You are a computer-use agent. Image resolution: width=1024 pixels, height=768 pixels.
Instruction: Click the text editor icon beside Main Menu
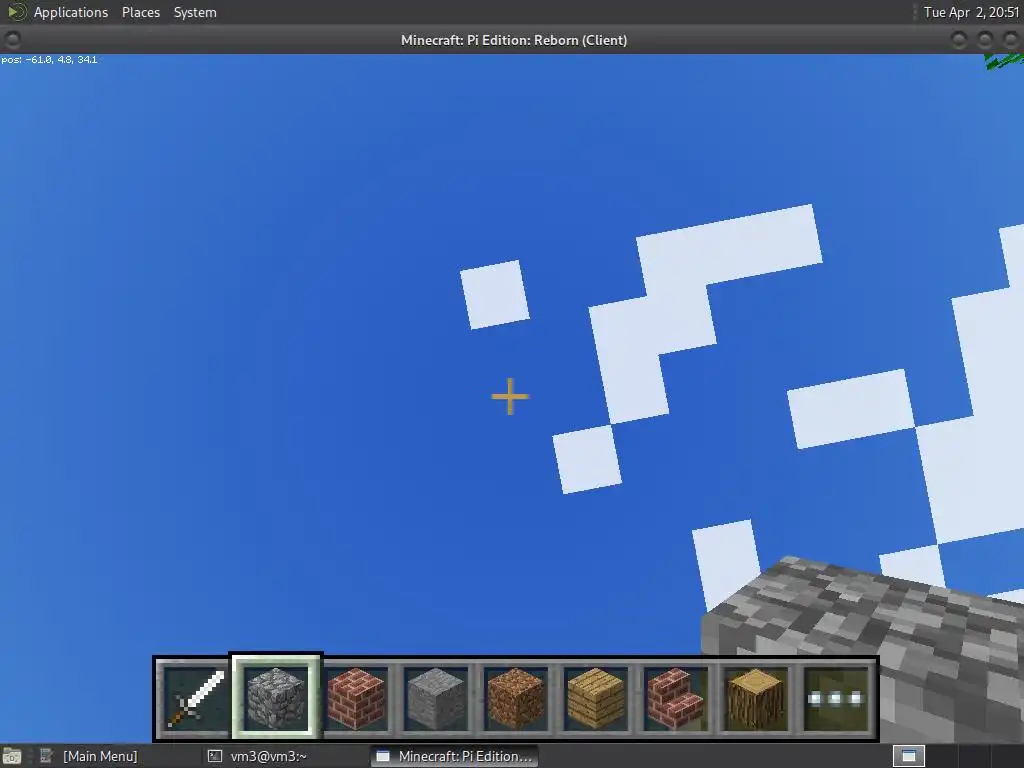(x=45, y=756)
